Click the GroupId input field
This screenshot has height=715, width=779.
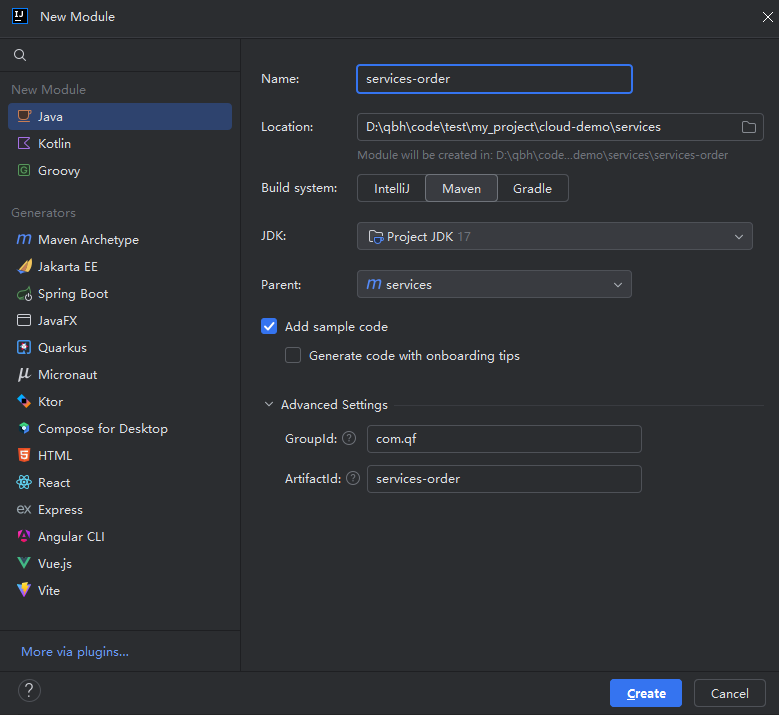[504, 439]
